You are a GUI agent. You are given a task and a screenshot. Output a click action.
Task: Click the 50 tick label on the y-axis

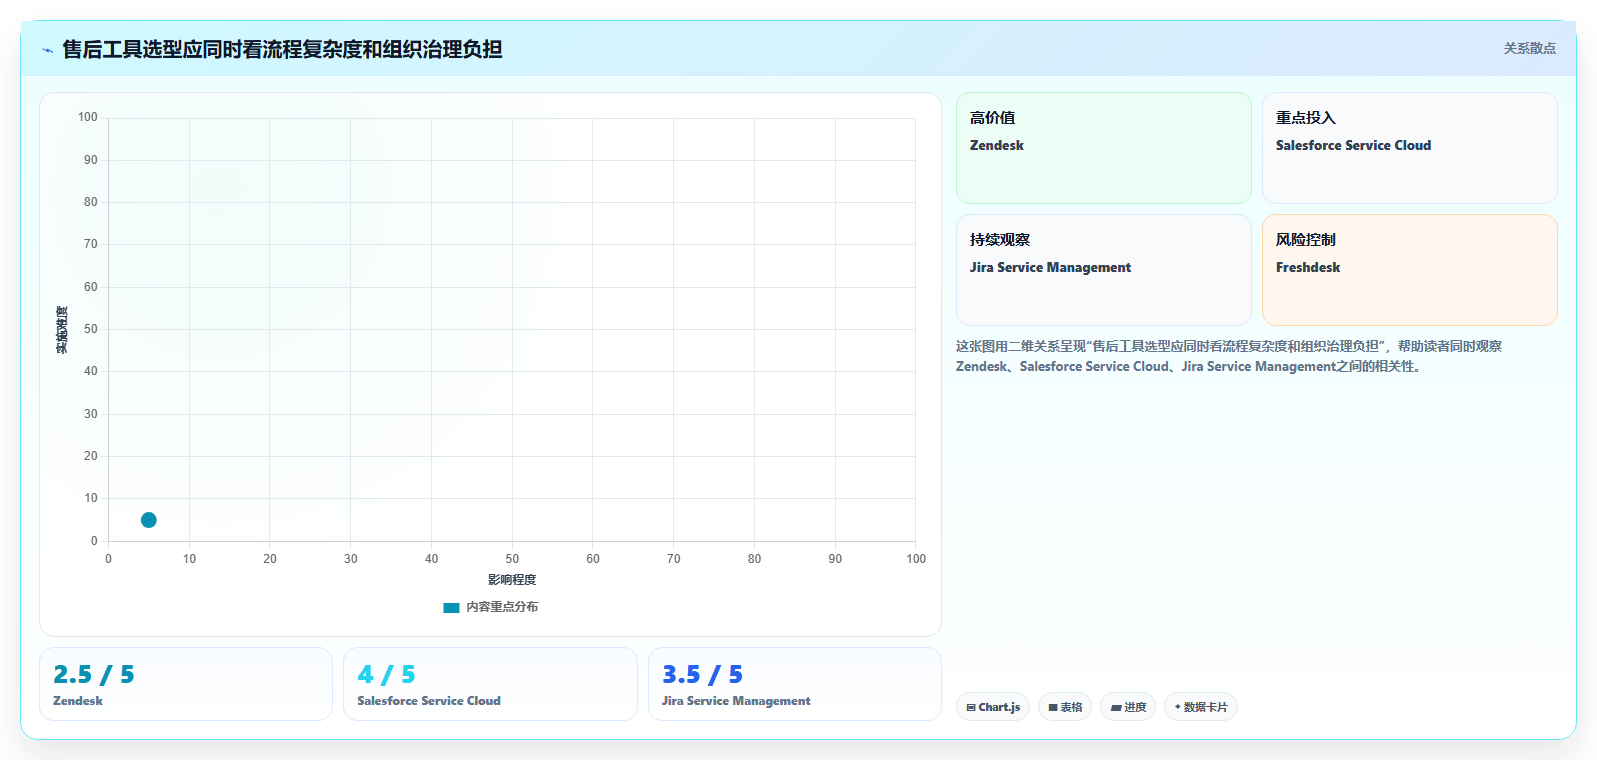91,329
